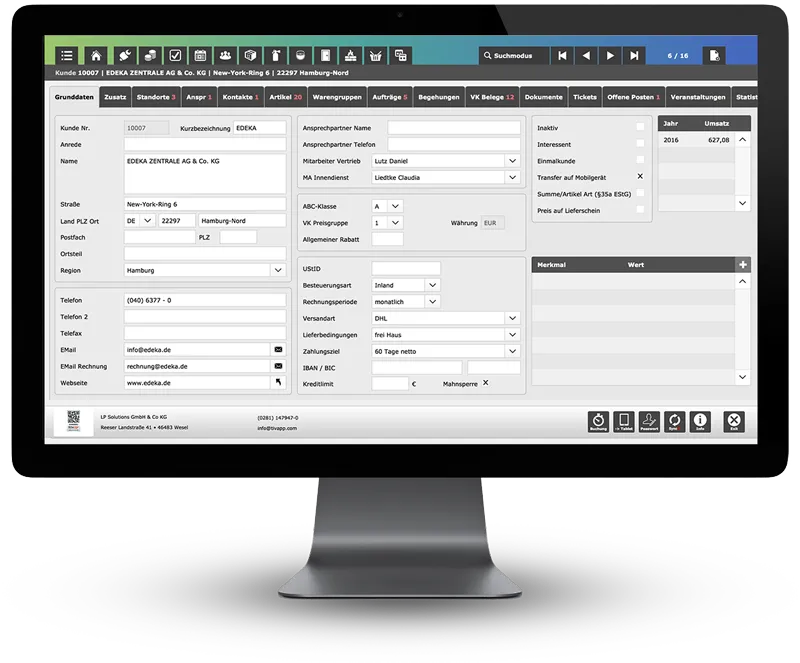Open the package box articles icon
The width and height of the screenshot is (800, 663).
[x=250, y=55]
